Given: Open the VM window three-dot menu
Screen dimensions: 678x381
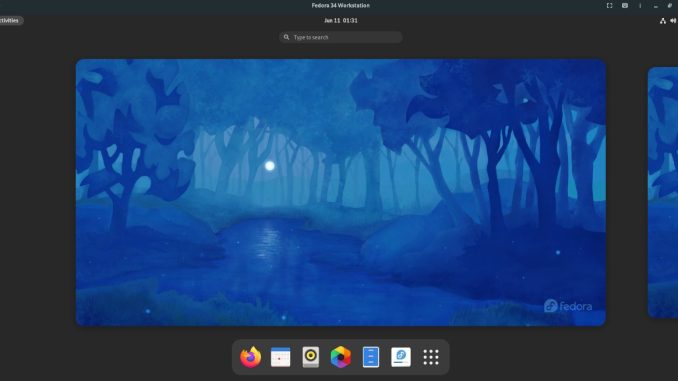Looking at the screenshot, I should coord(640,6).
